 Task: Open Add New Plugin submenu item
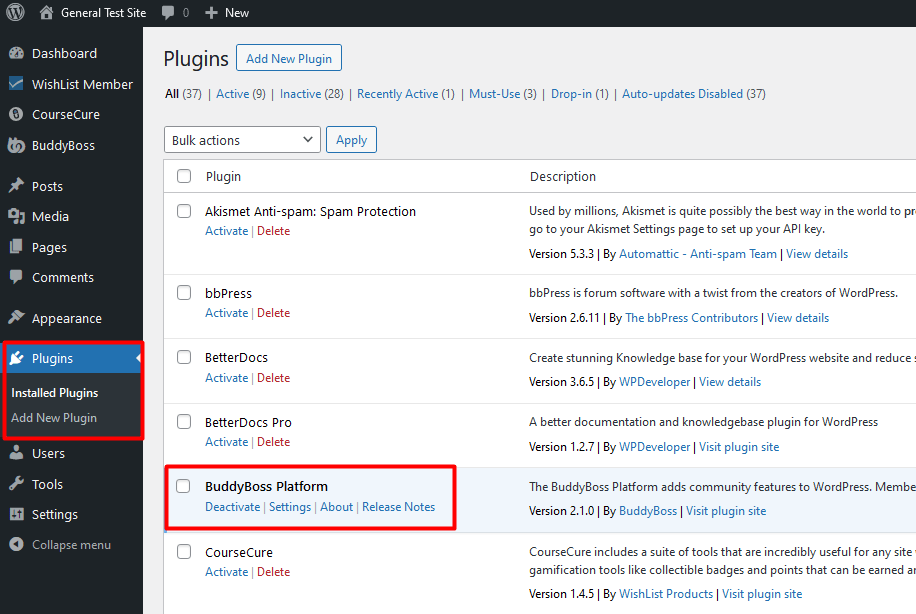point(54,418)
